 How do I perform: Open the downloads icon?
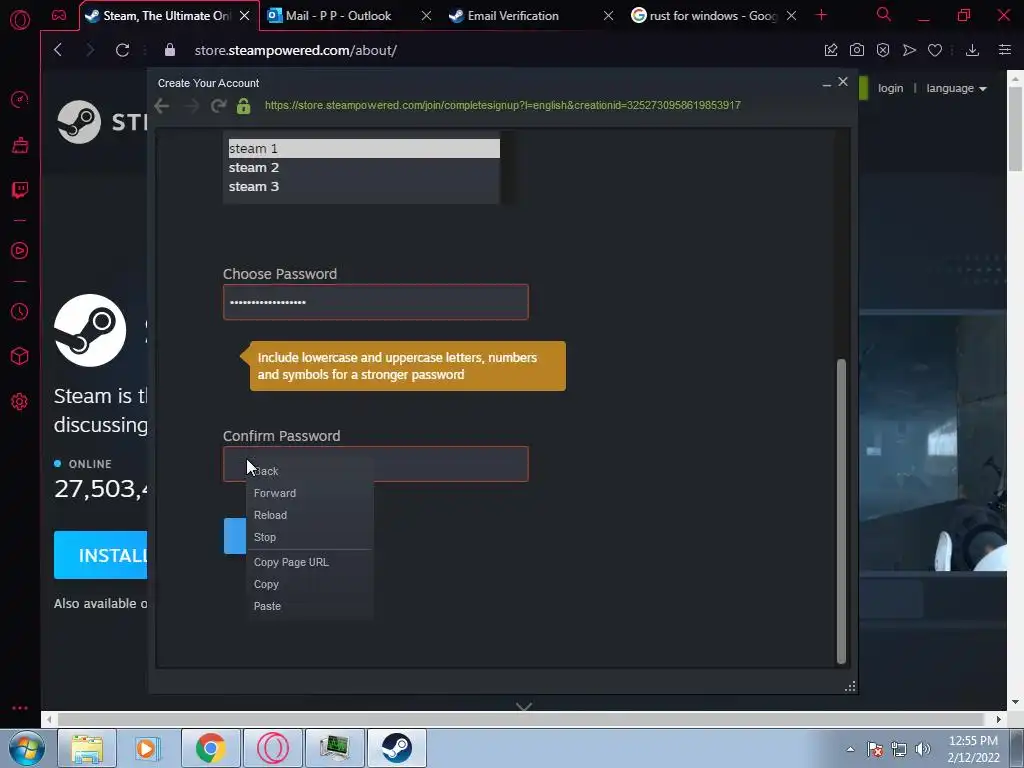click(972, 50)
